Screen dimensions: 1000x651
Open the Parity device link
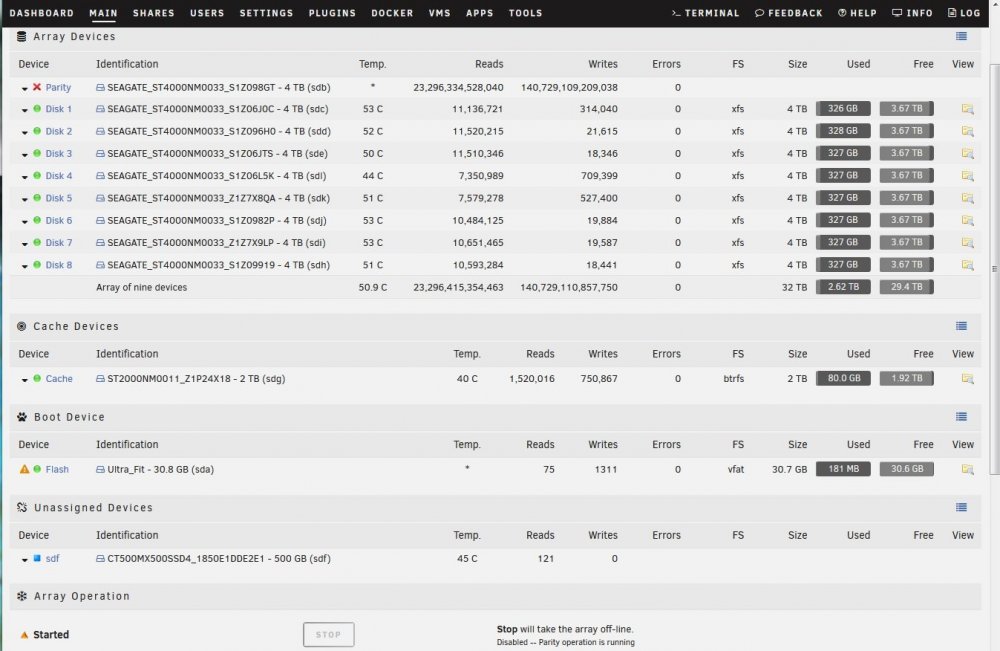pos(58,87)
